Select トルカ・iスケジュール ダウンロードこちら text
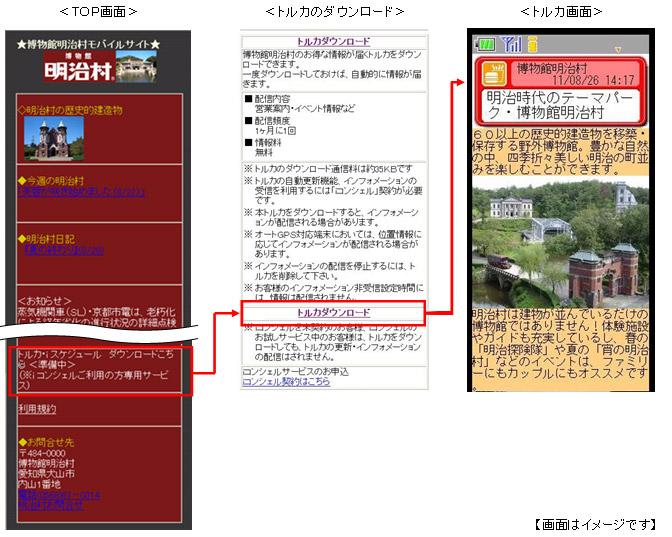Screen dimensions: 672x537 tap(96, 359)
